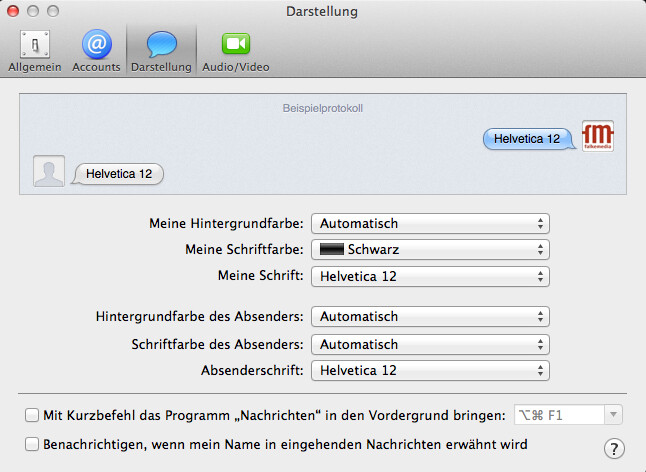The height and width of the screenshot is (472, 646).
Task: Click the Meine Schrift label
Action: click(261, 276)
